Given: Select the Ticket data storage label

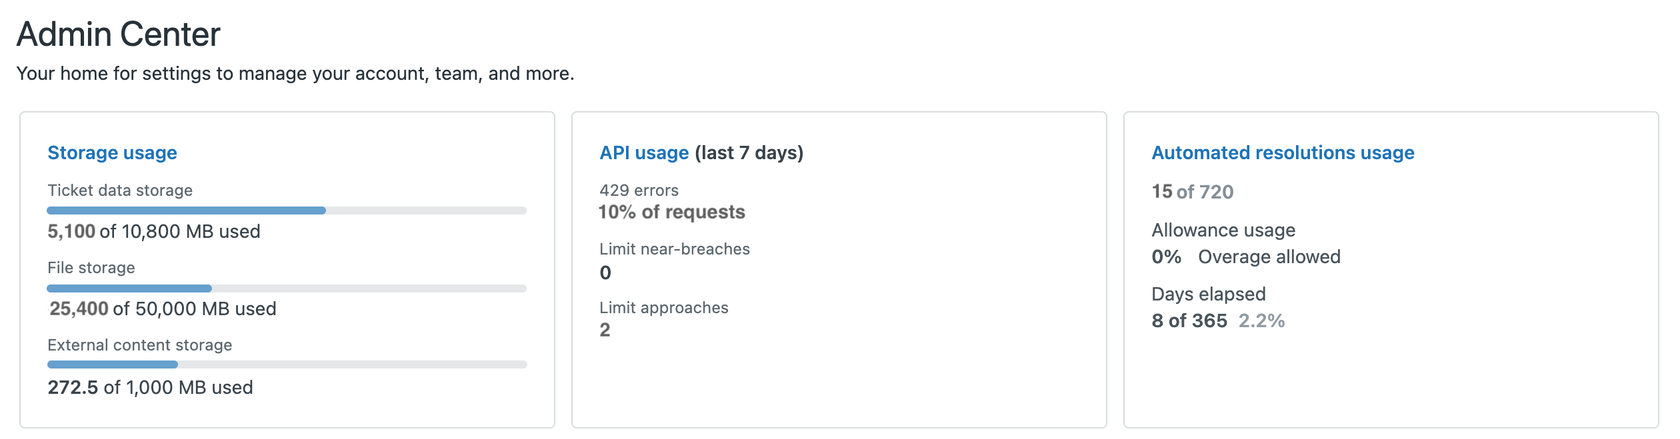Looking at the screenshot, I should [x=120, y=190].
